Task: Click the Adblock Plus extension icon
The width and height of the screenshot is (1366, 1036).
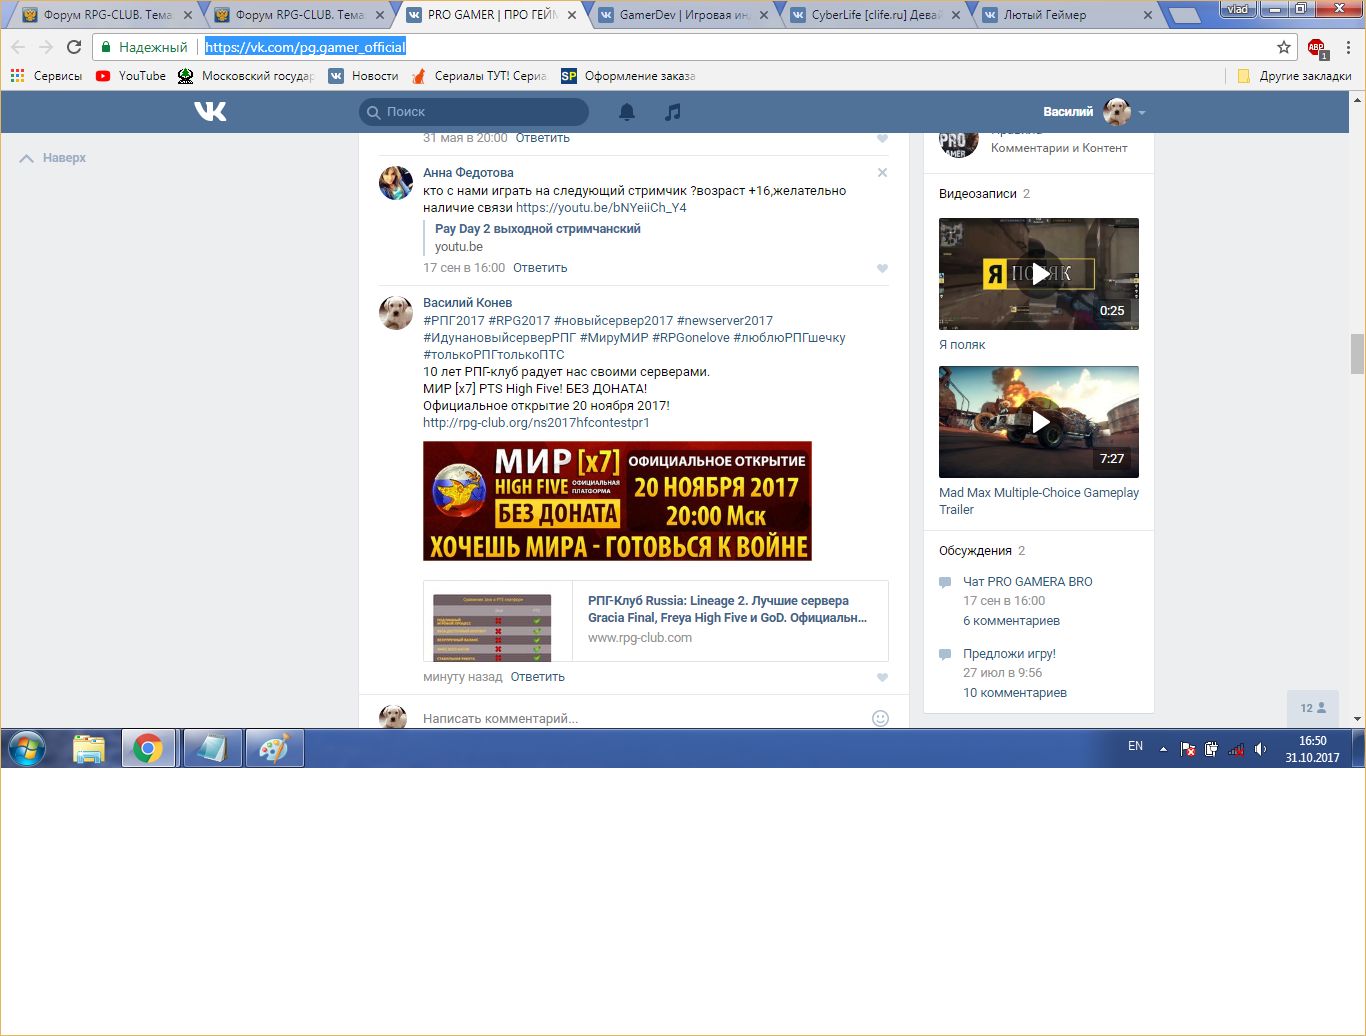Action: 1316,47
